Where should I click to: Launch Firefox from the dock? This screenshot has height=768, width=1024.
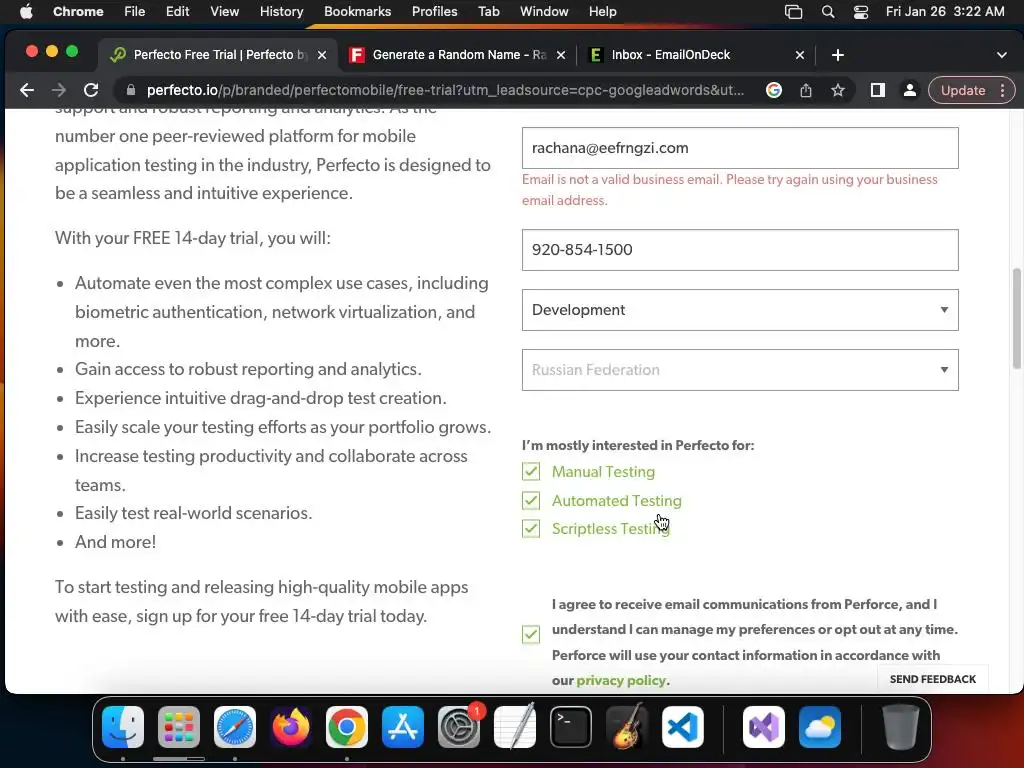point(291,727)
